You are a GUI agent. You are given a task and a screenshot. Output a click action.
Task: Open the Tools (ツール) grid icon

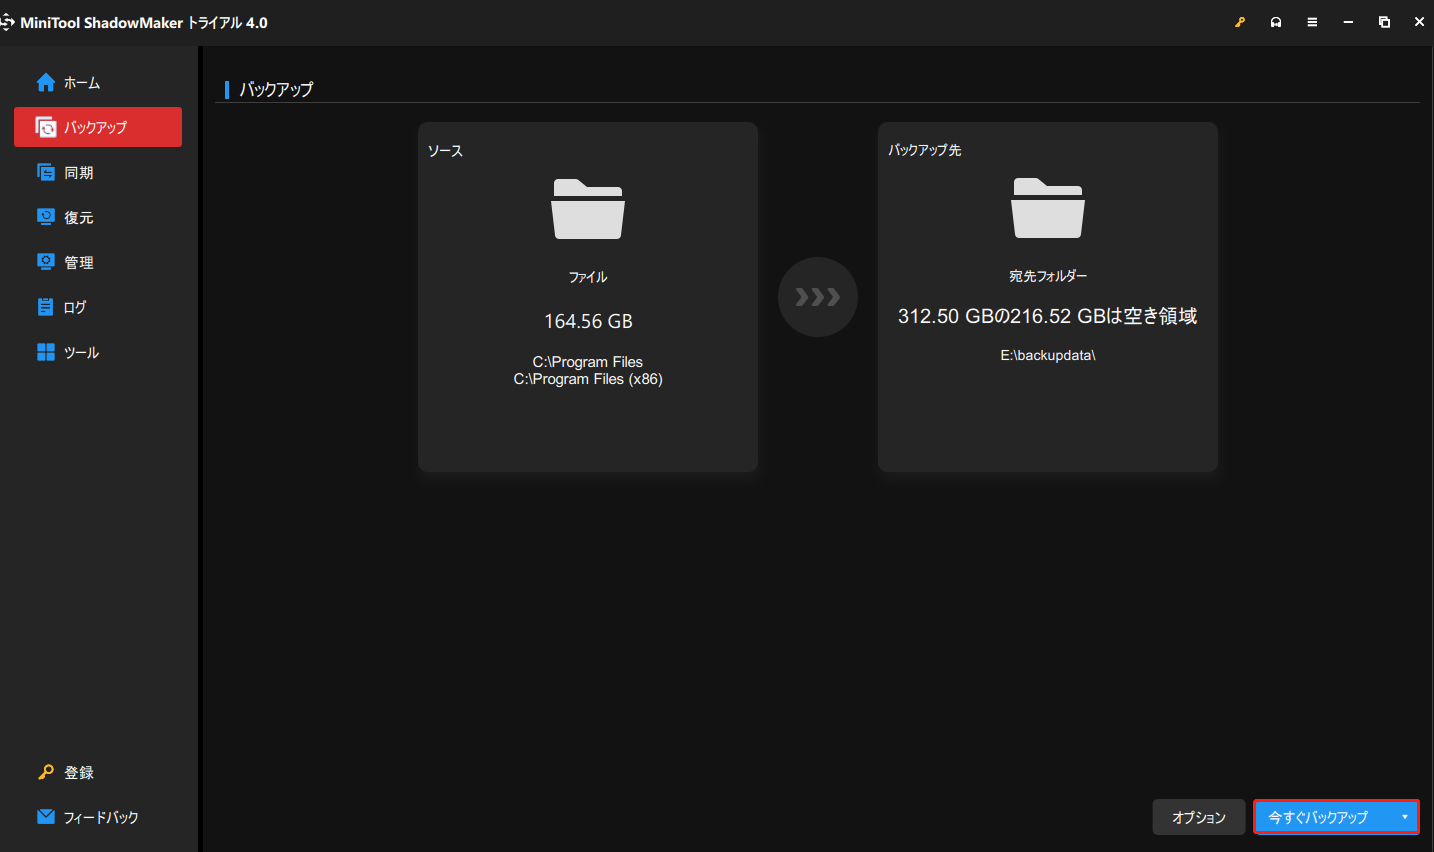click(x=46, y=352)
